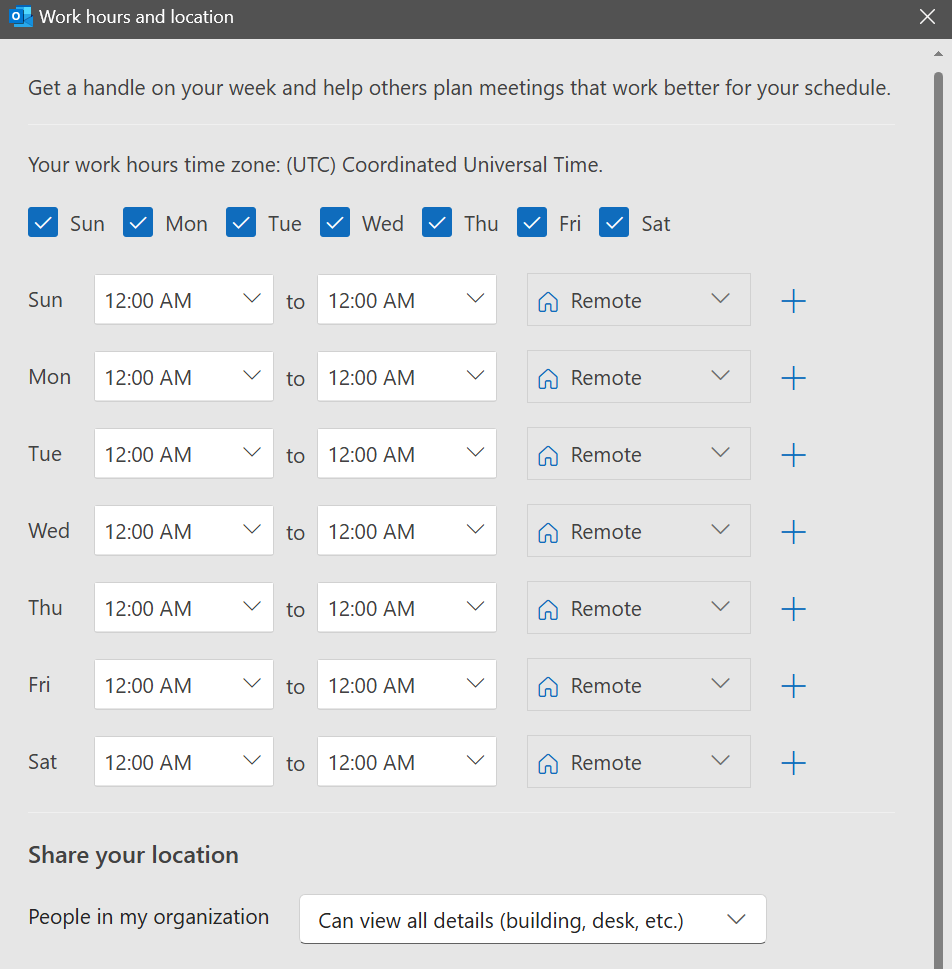Image resolution: width=952 pixels, height=969 pixels.
Task: Open the Sat Remote location dropdown
Action: [x=639, y=761]
